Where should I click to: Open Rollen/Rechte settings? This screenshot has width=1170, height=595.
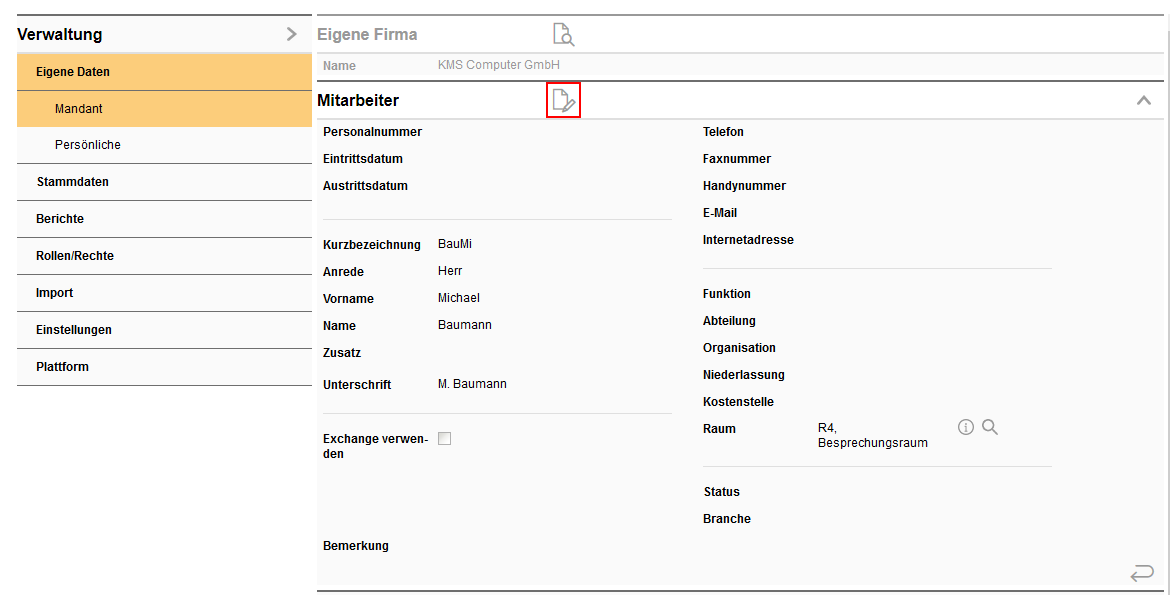click(x=75, y=256)
